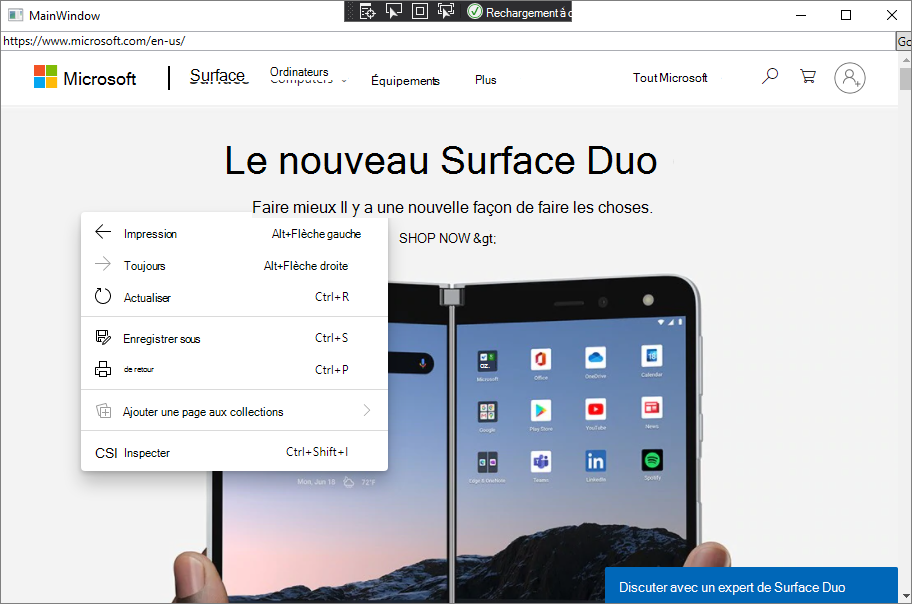Viewport: 912px width, 604px height.
Task: Toggle Display Layout Adorners in debug toolbar
Action: [x=420, y=11]
